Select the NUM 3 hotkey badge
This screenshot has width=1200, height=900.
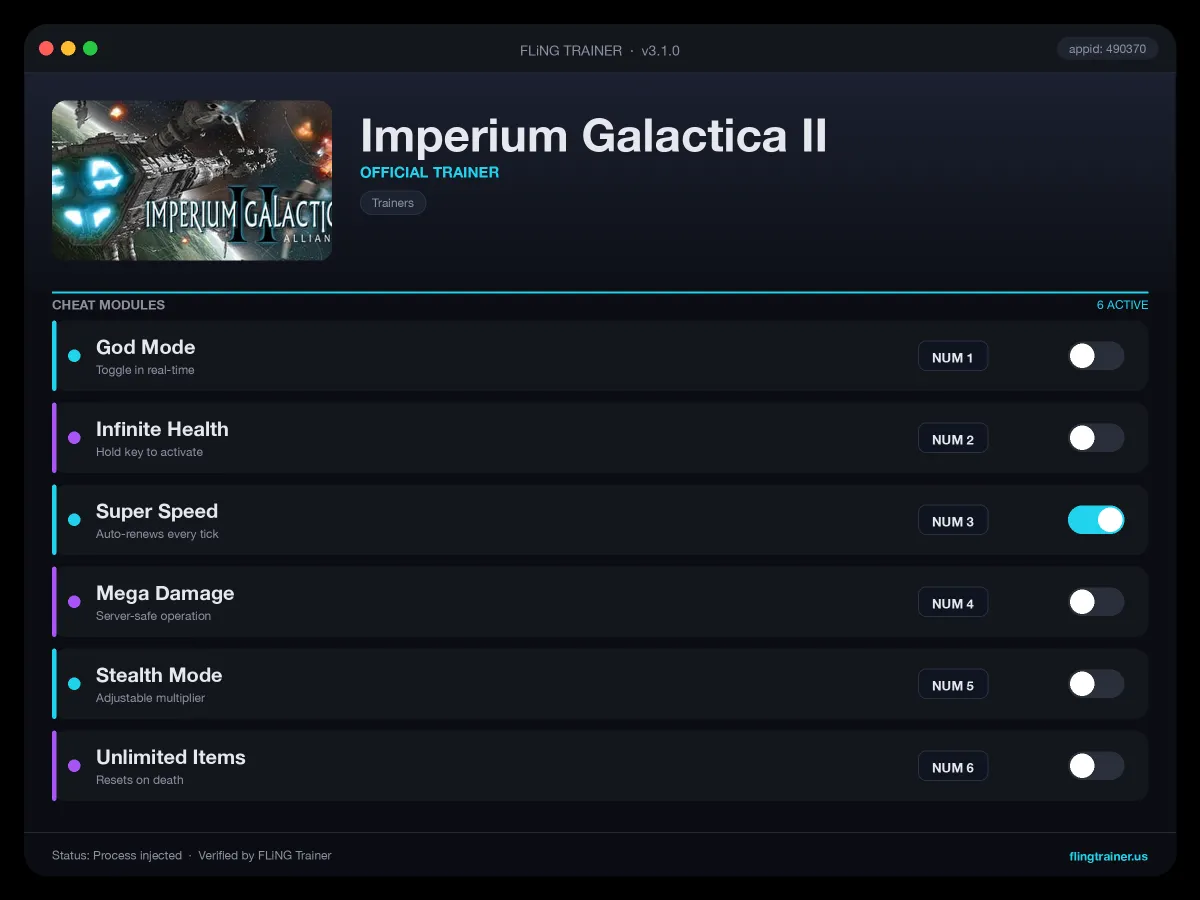pyautogui.click(x=953, y=521)
